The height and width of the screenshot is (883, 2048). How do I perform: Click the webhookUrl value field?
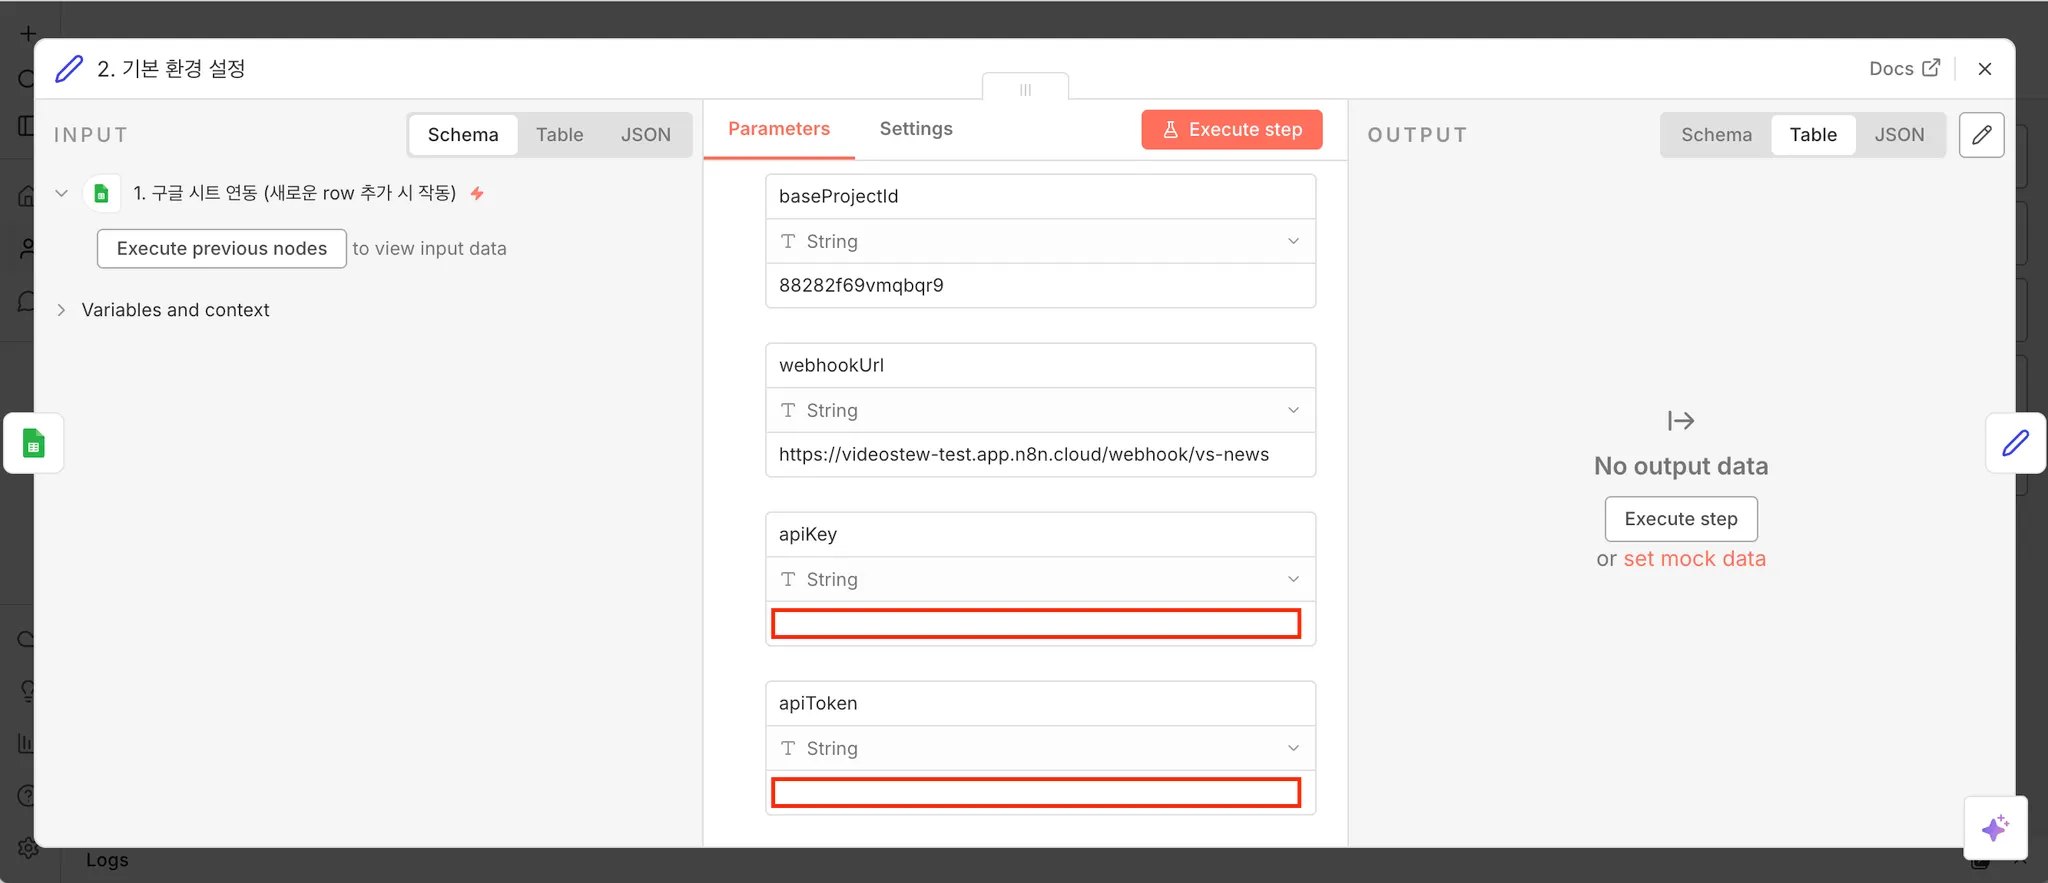coord(1040,454)
